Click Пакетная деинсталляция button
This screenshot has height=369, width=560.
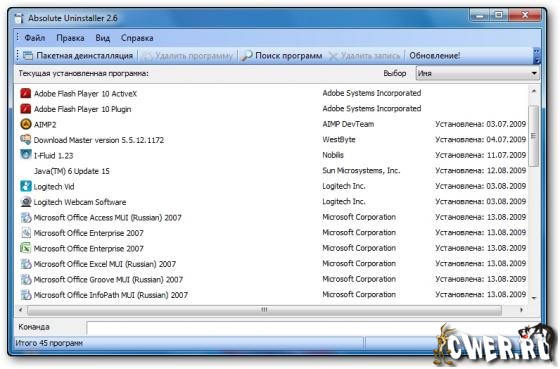click(x=78, y=56)
